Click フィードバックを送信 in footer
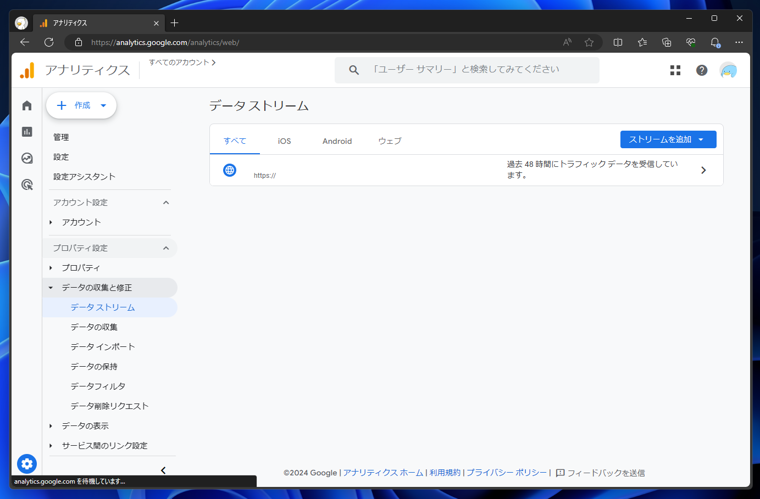The width and height of the screenshot is (760, 499). pos(600,473)
